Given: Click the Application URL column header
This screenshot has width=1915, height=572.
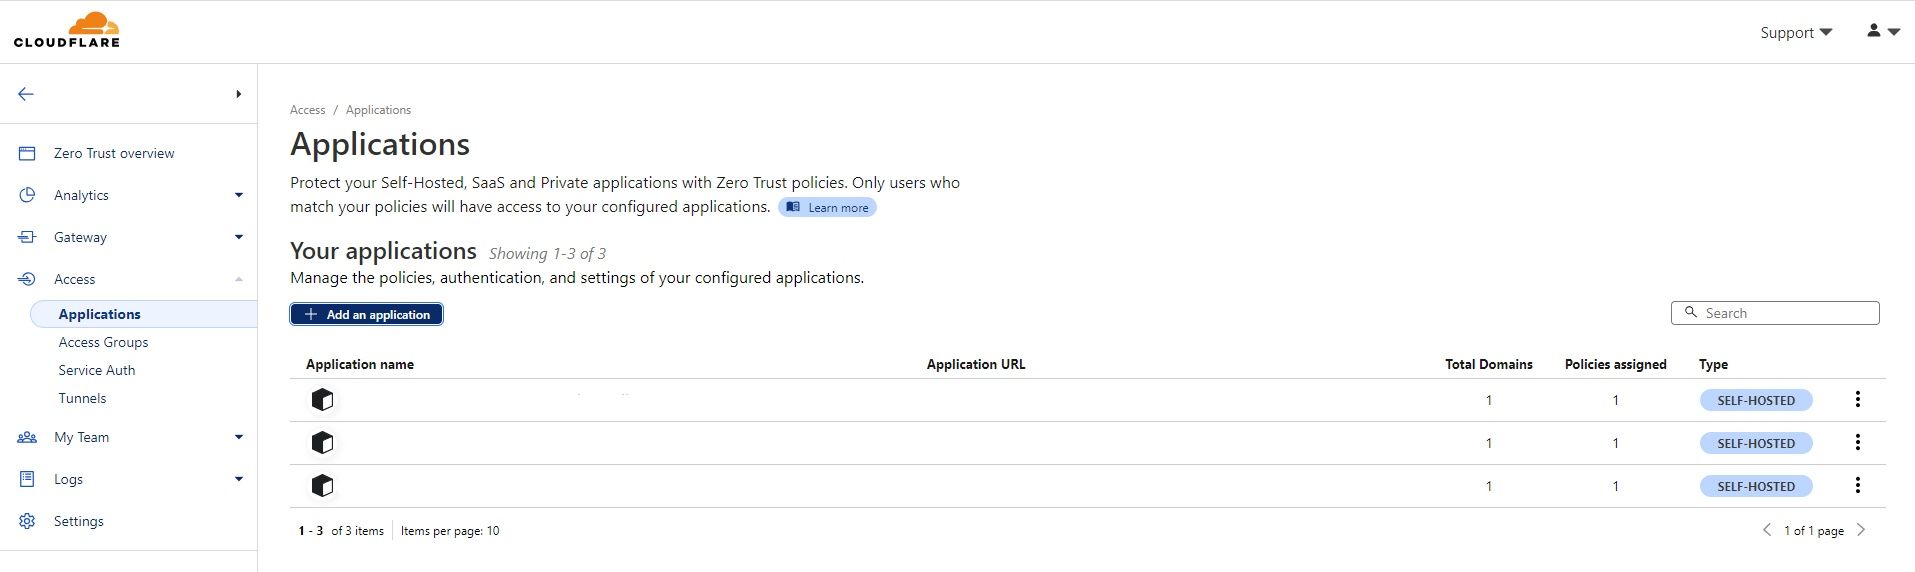Looking at the screenshot, I should (x=976, y=364).
